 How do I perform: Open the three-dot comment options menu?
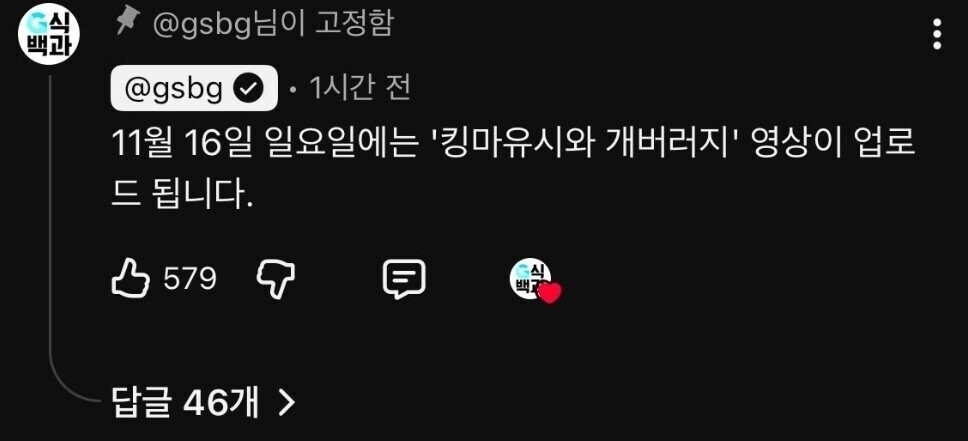click(937, 34)
